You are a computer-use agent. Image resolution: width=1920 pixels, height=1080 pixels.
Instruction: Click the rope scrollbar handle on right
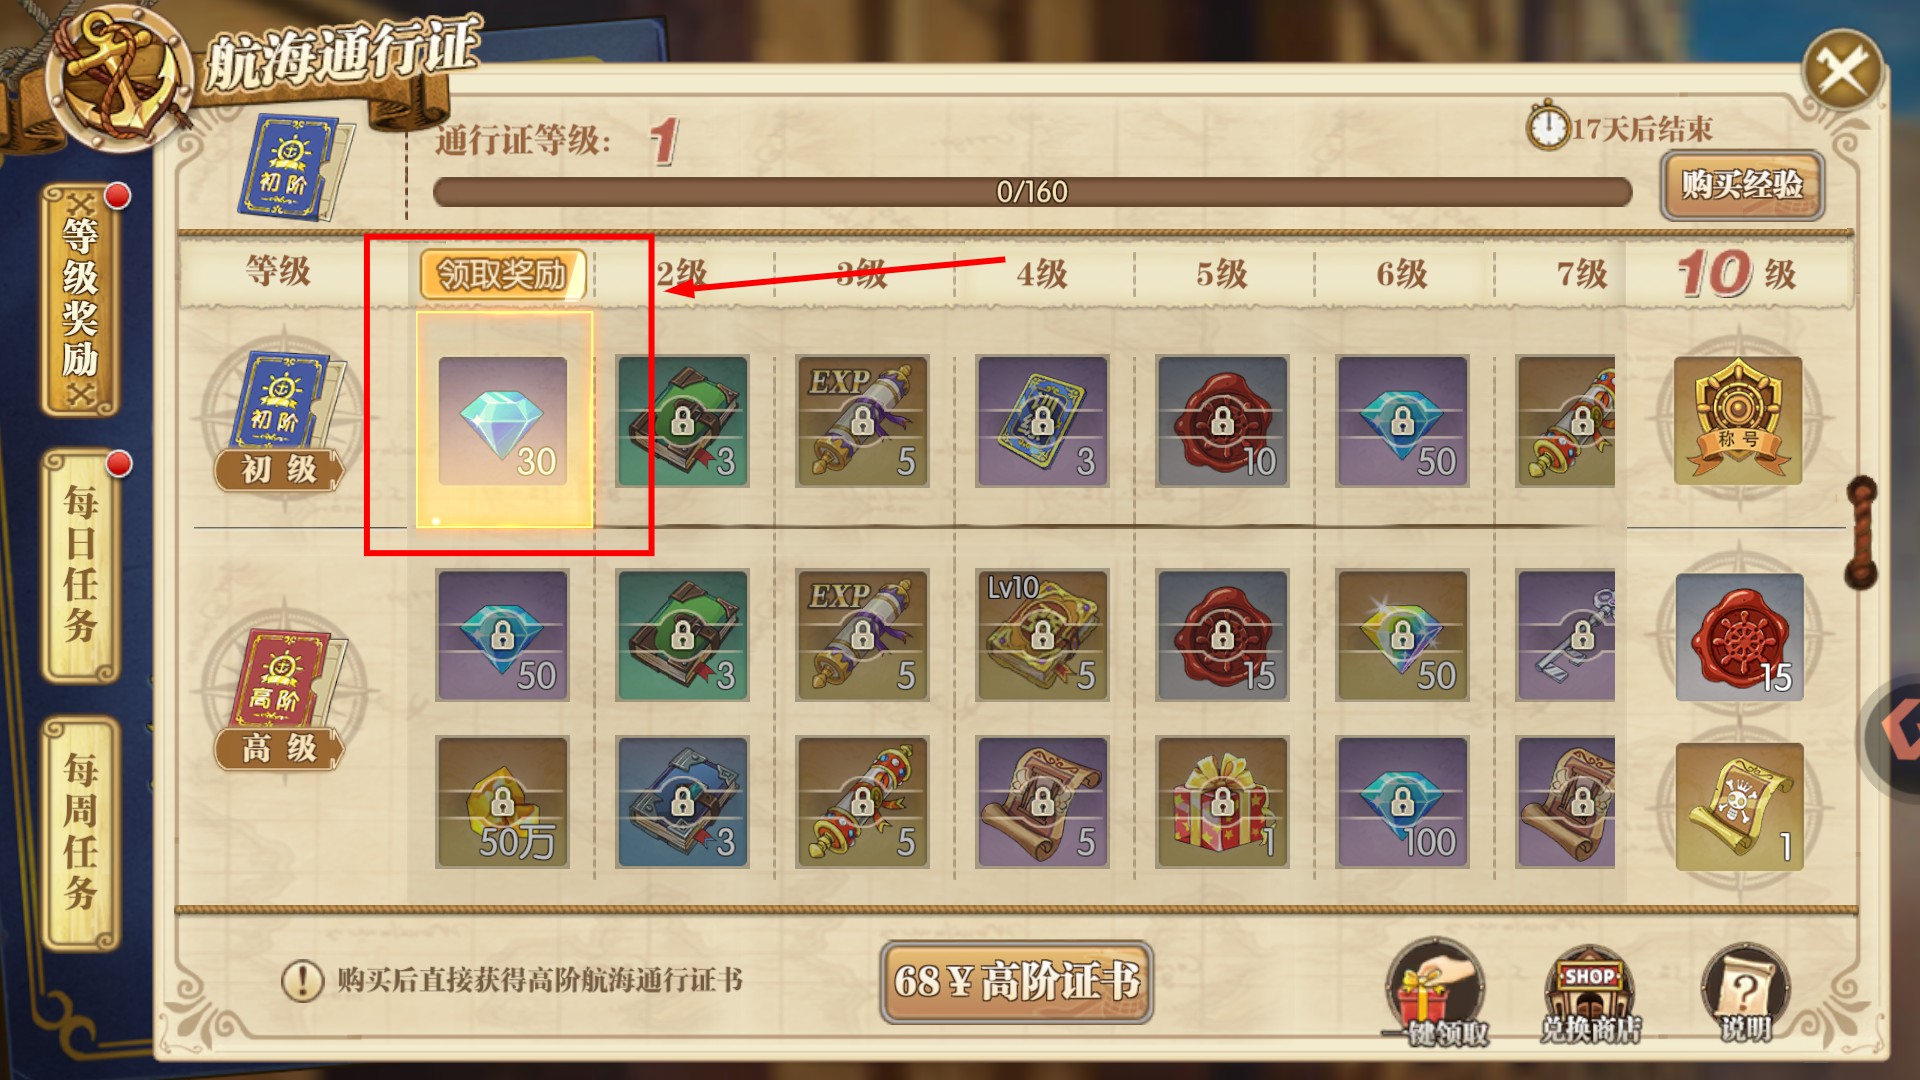tap(1861, 532)
